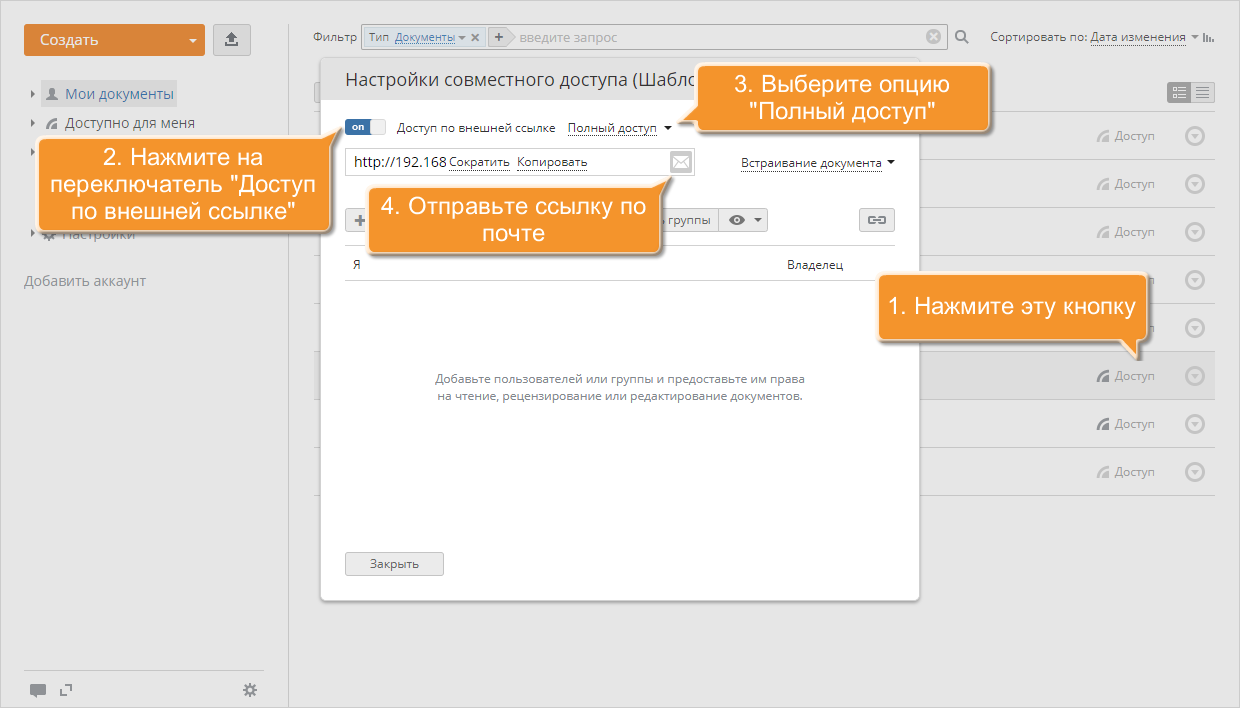Open the "Доступно для меня" section

[x=129, y=123]
